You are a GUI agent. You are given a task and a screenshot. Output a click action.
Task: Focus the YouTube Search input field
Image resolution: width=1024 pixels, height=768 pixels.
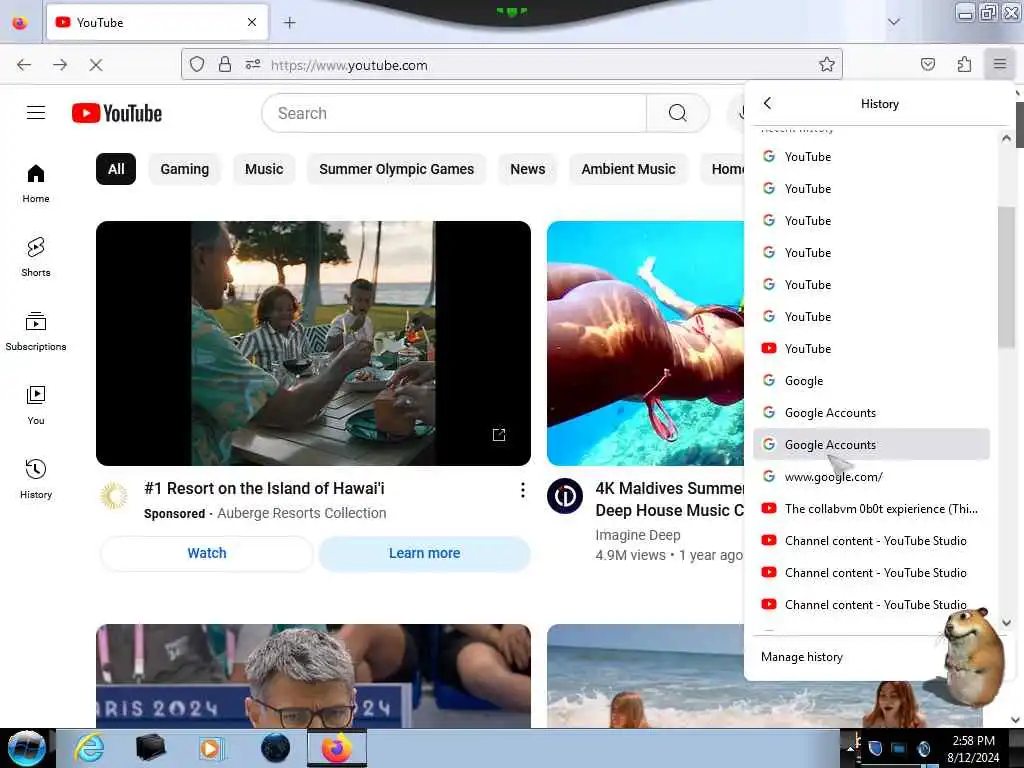click(x=455, y=113)
